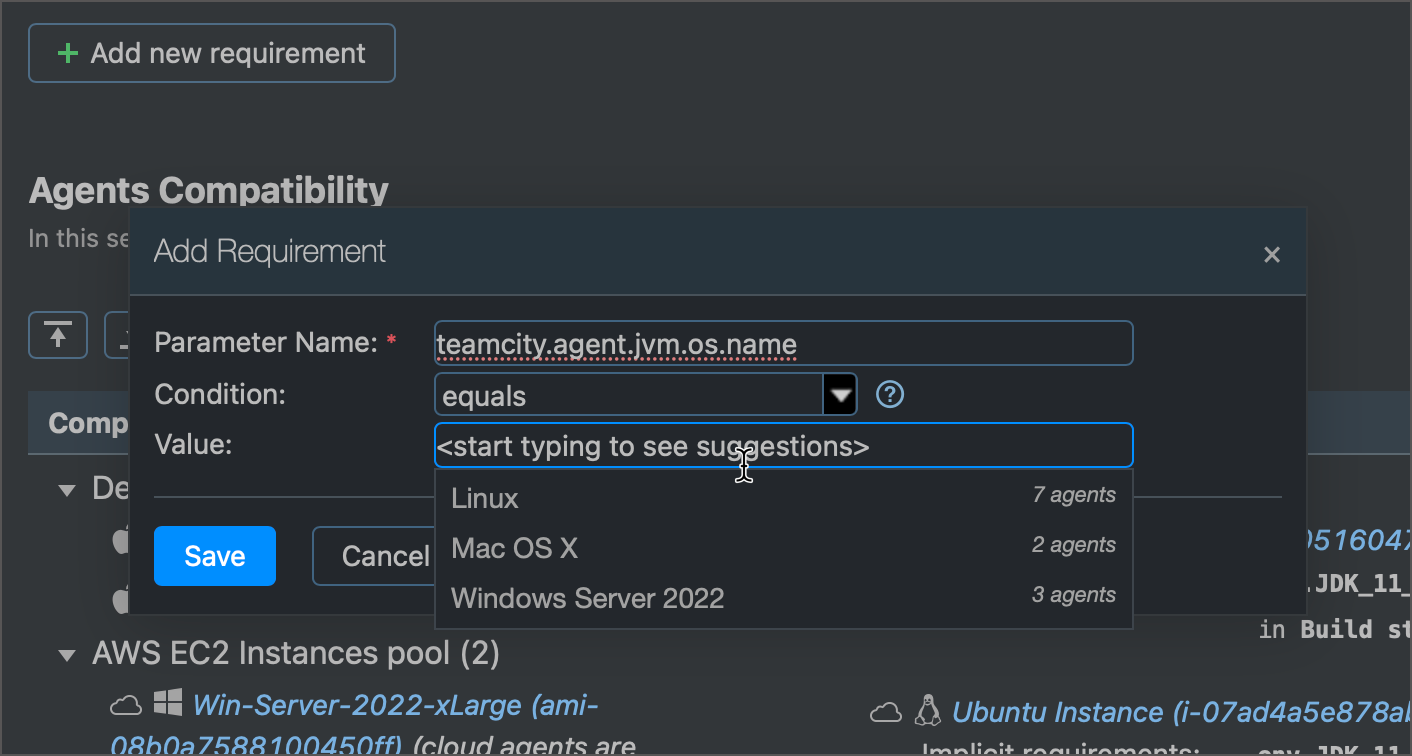This screenshot has height=756, width=1412.
Task: Collapse the AWS EC2 Instances pool section
Action: pyautogui.click(x=66, y=653)
